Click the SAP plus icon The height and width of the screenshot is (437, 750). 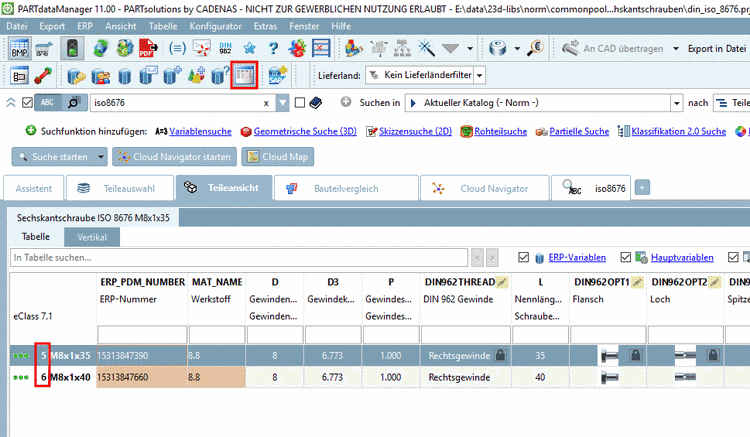pyautogui.click(x=277, y=76)
